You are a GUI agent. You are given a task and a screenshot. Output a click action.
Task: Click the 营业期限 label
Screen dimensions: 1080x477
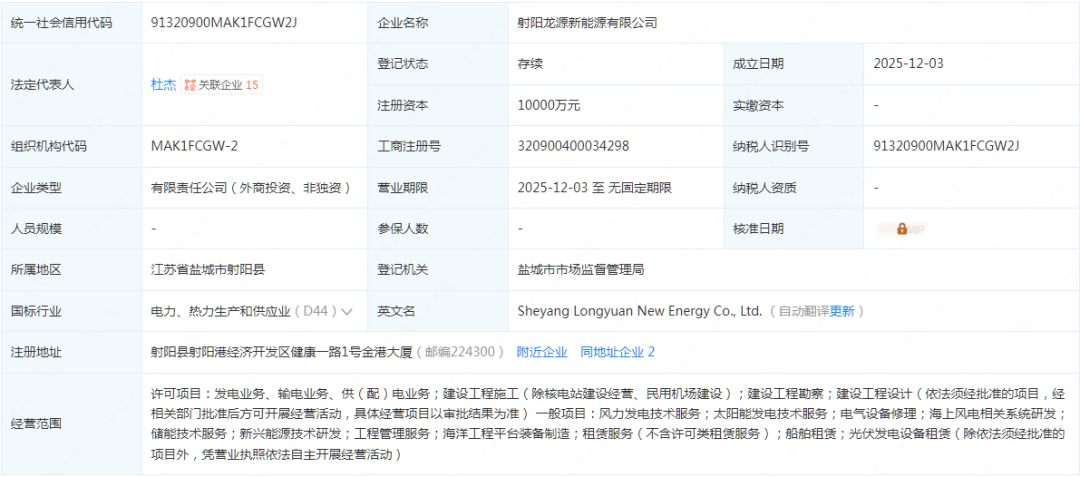(403, 187)
